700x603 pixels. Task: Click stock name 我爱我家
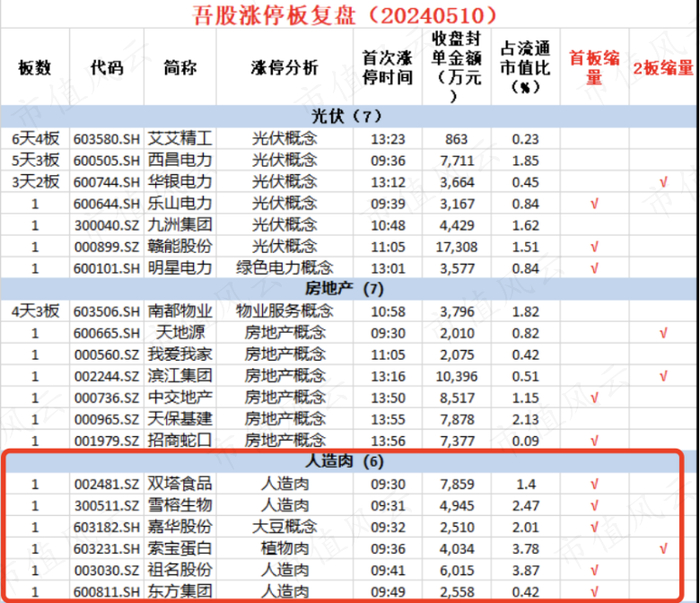coord(180,354)
